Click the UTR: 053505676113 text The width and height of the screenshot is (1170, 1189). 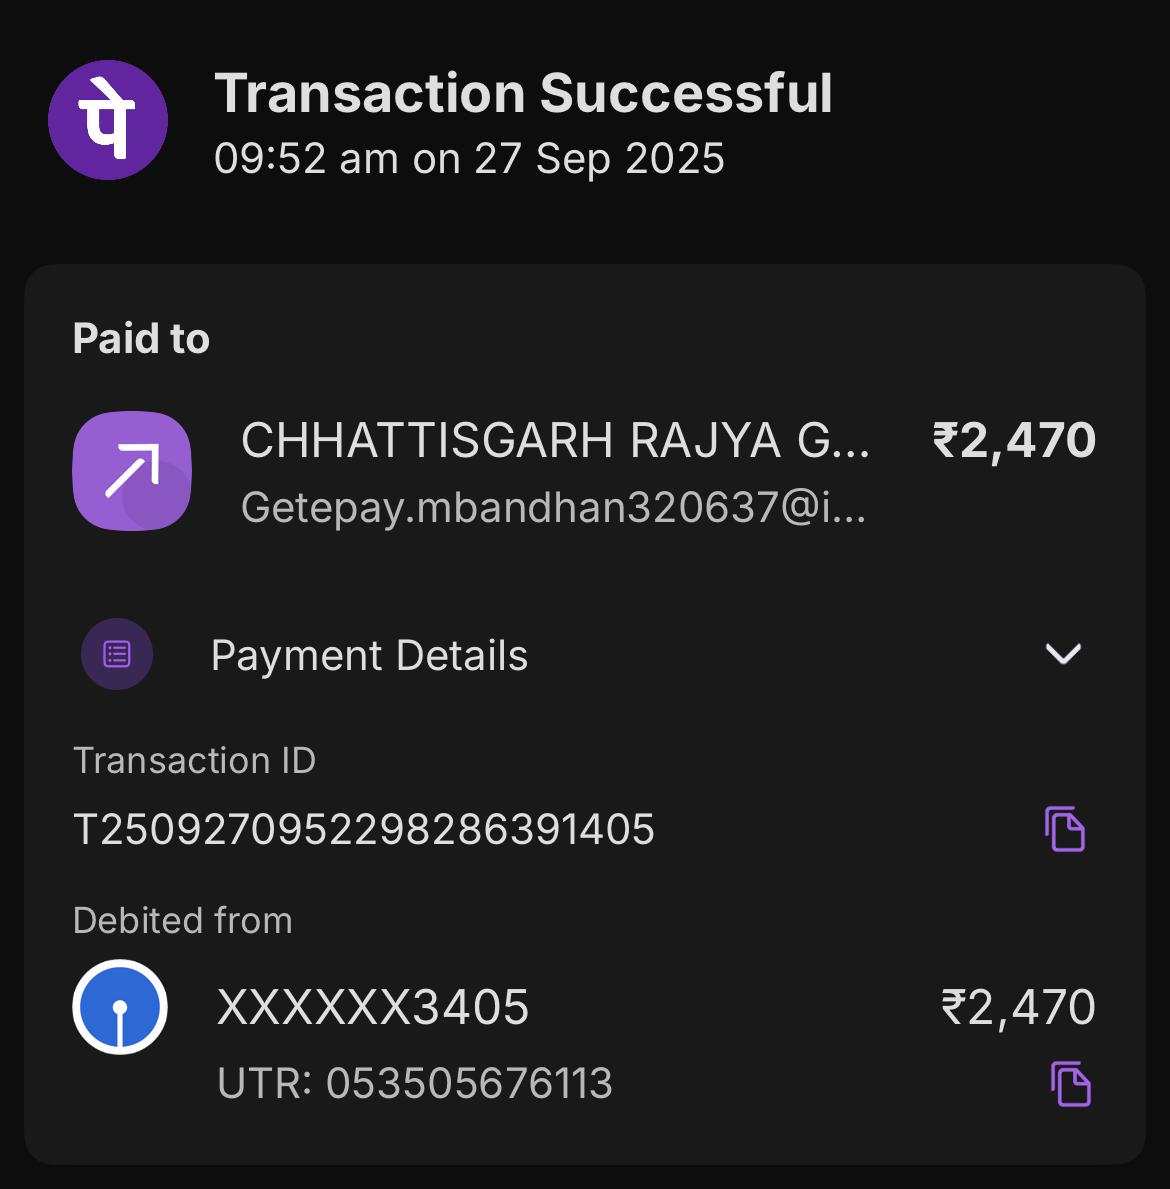[x=415, y=1084]
